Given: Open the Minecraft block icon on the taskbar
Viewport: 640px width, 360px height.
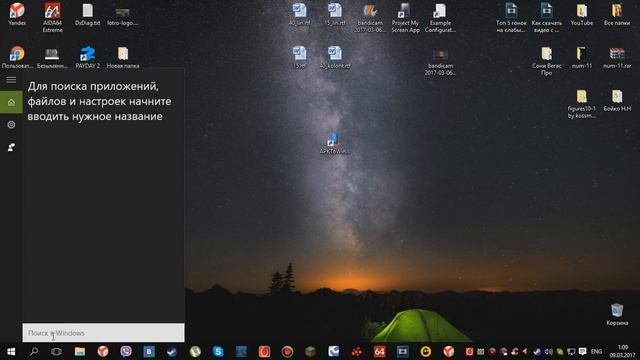Looking at the screenshot, I should click(x=310, y=351).
